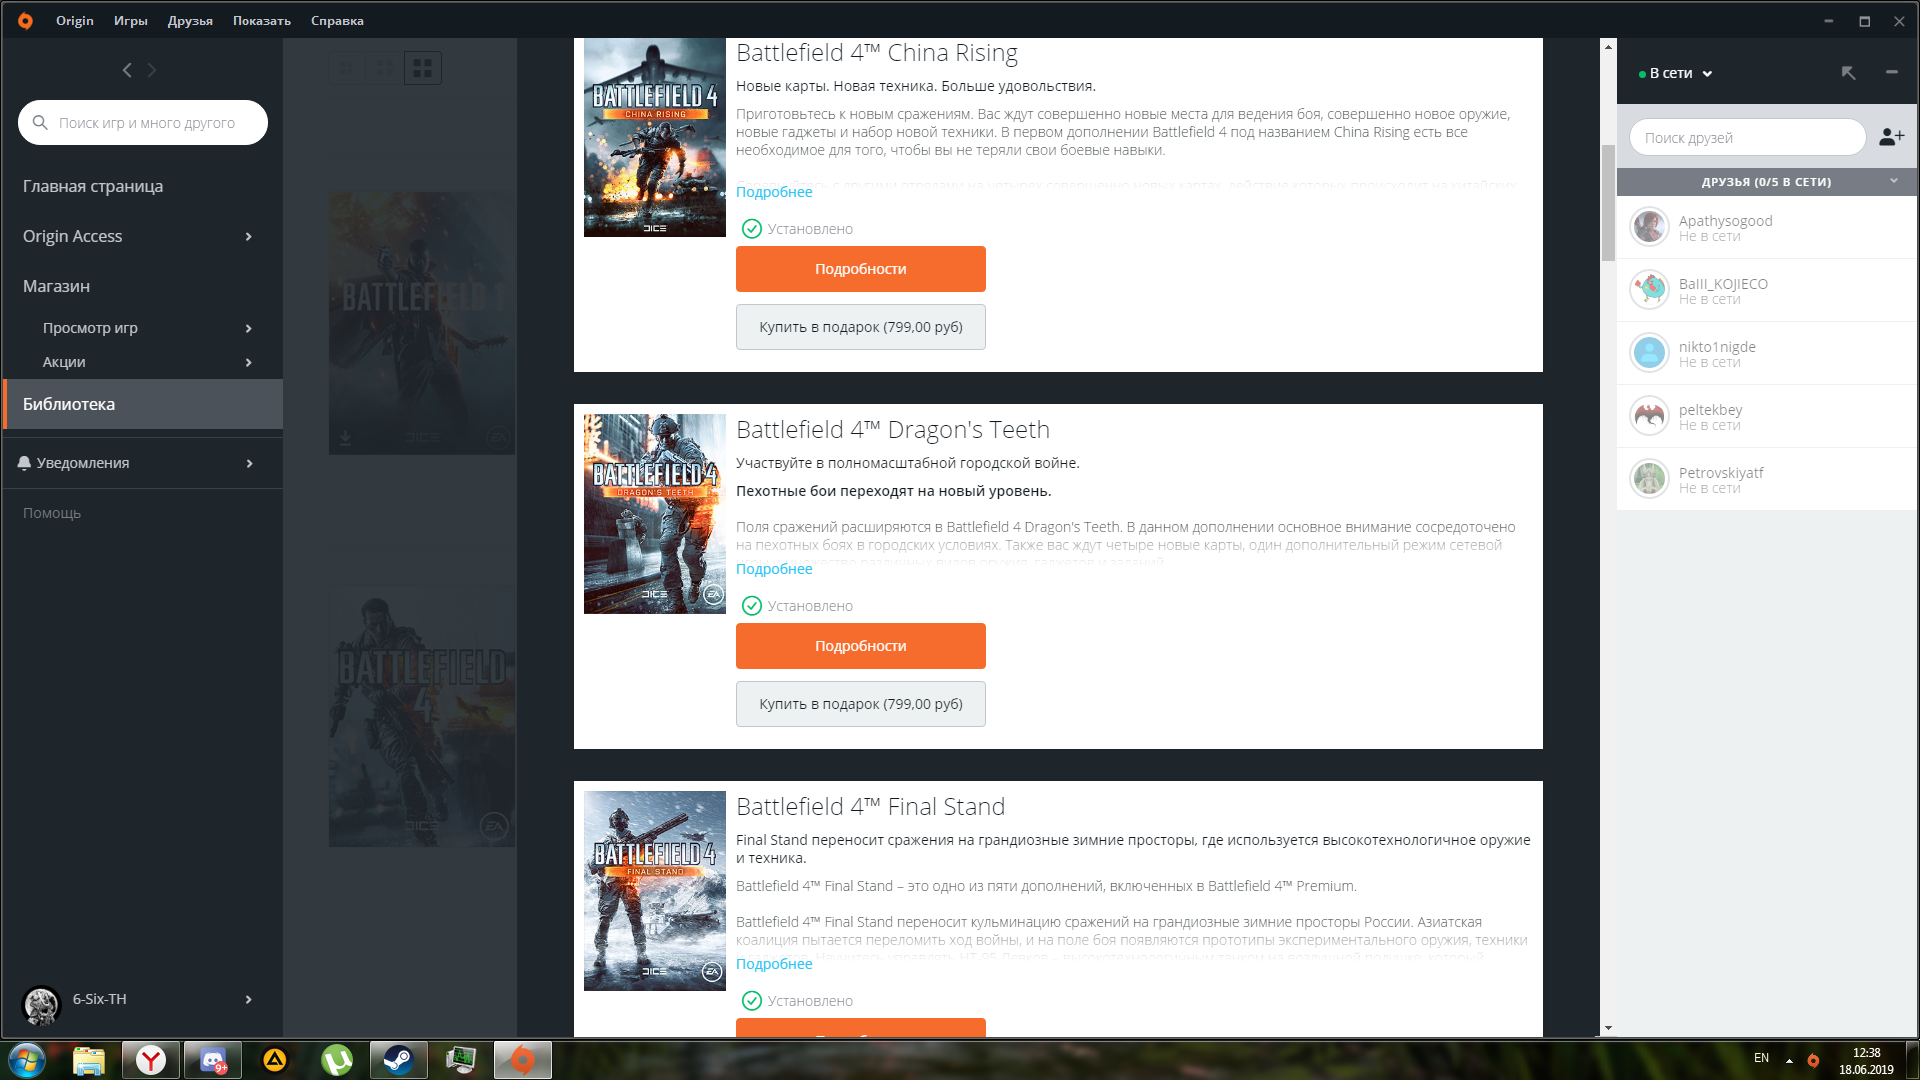Open Discord from the taskbar
This screenshot has width=1920, height=1080.
point(213,1060)
